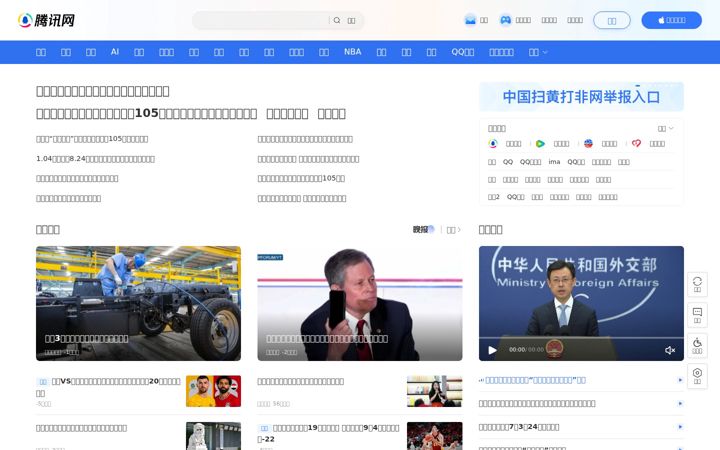Image resolution: width=720 pixels, height=450 pixels.
Task: Open the Tencent logo homepage link
Action: (x=46, y=20)
